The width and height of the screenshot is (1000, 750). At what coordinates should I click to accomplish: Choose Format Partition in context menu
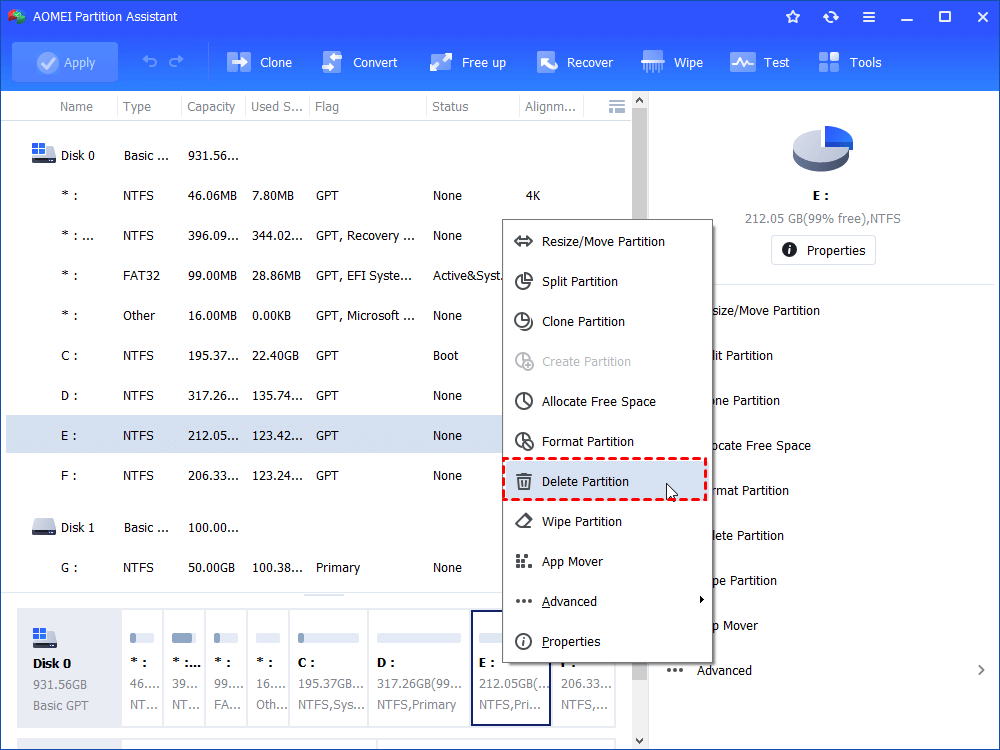(x=607, y=441)
